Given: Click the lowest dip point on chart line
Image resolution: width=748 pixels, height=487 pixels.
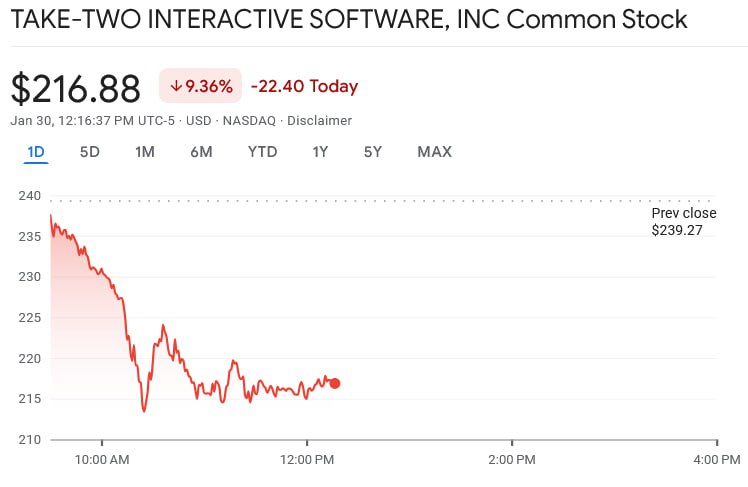Looking at the screenshot, I should (x=144, y=411).
